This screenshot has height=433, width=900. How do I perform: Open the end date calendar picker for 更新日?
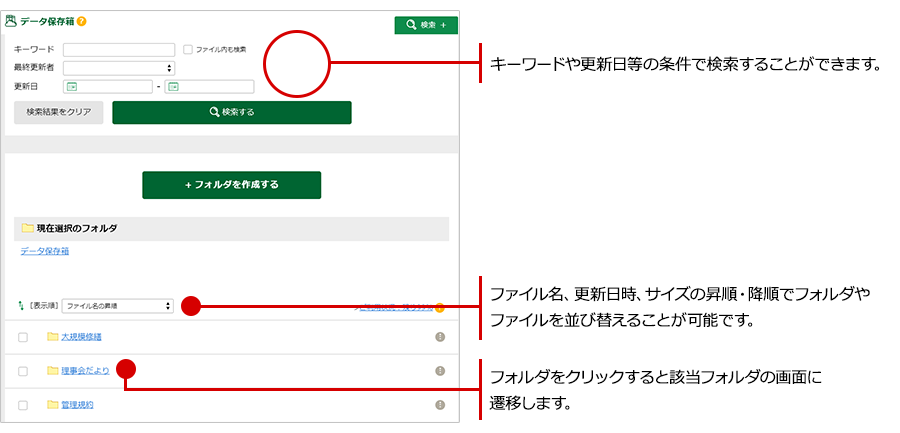(173, 87)
